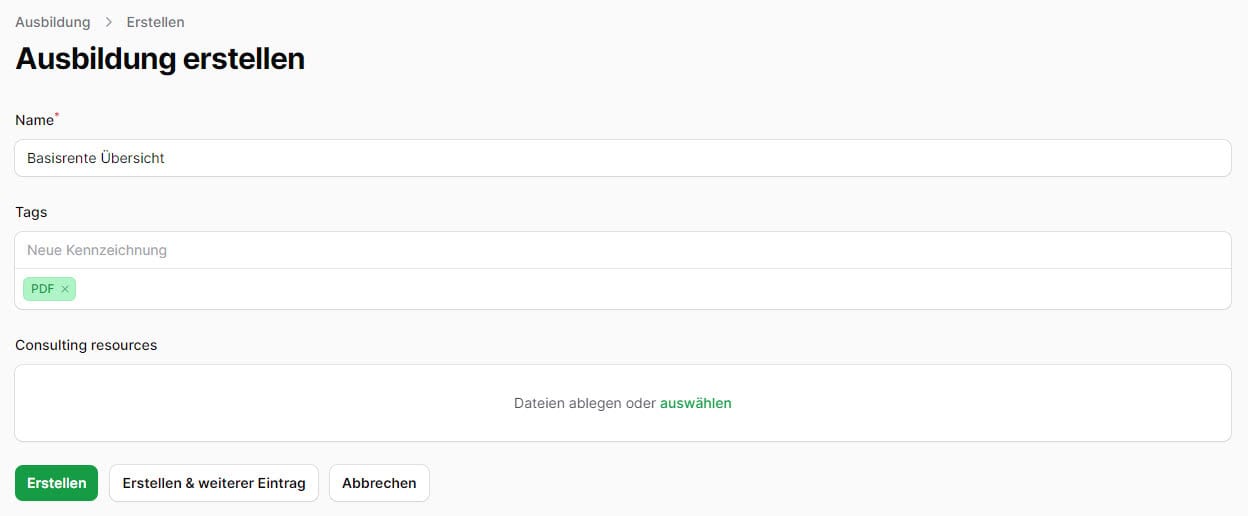Click empty space beside the PDF tag
This screenshot has height=516, width=1248.
click(650, 289)
